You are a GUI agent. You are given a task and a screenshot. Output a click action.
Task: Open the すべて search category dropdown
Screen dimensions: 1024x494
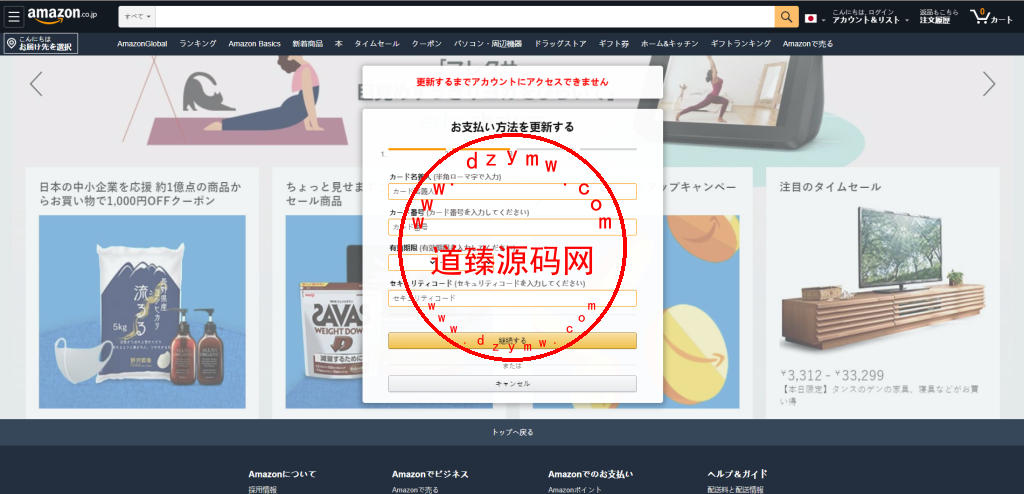138,16
